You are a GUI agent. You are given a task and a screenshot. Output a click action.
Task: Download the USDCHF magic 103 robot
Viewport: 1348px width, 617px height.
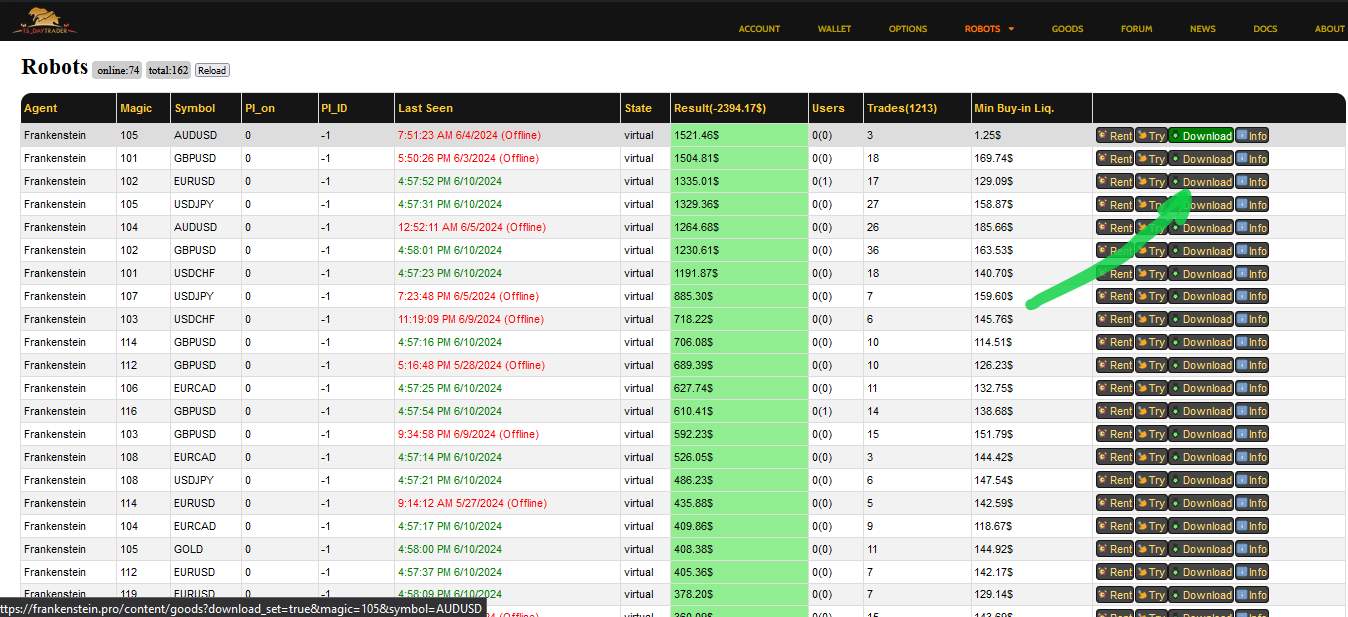pyautogui.click(x=1200, y=320)
